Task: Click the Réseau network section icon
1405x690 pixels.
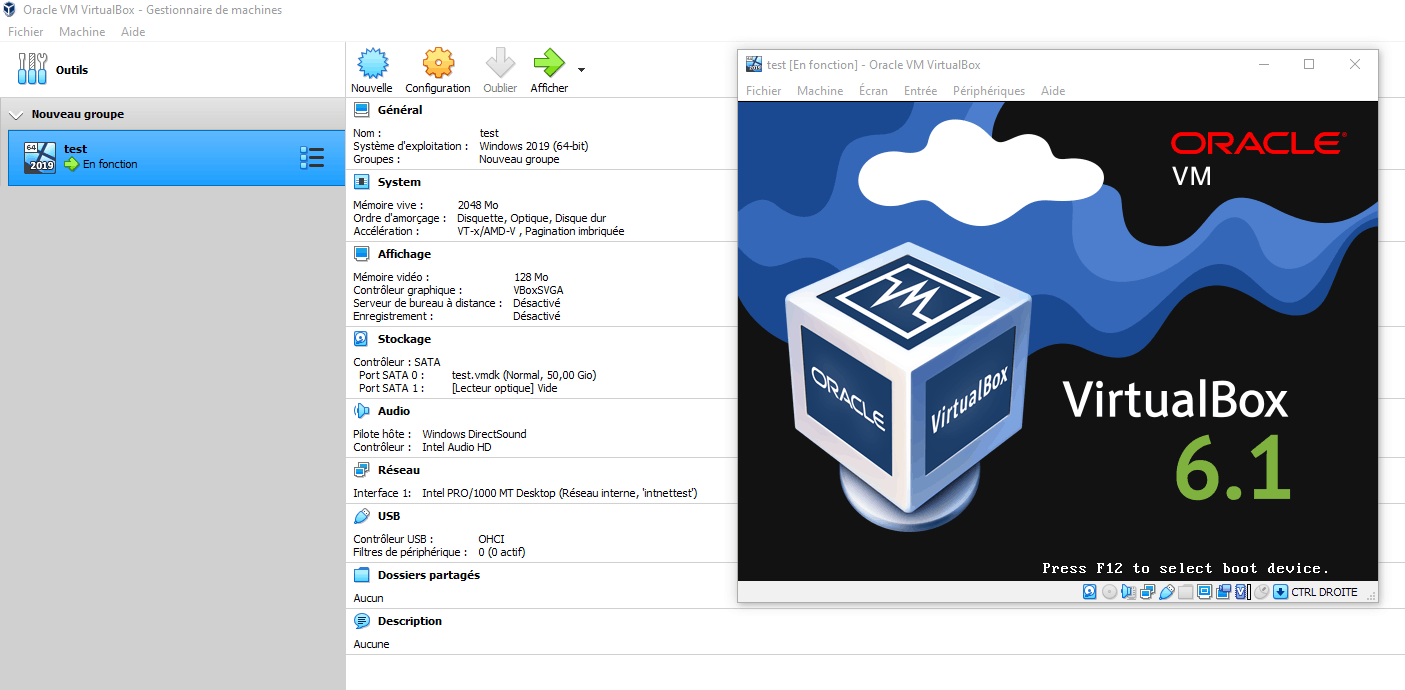Action: tap(361, 470)
